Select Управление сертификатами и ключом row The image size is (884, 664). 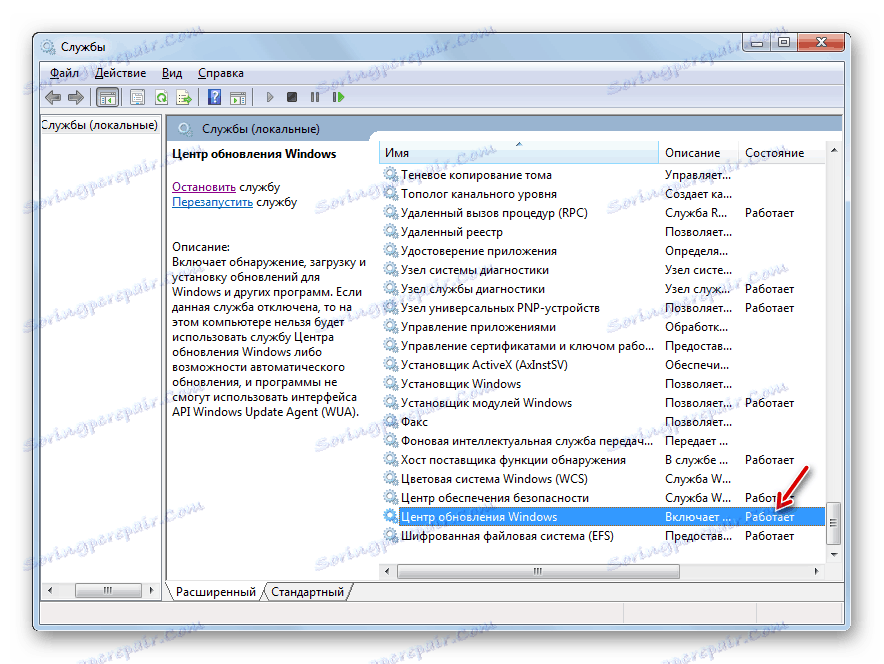pos(603,346)
